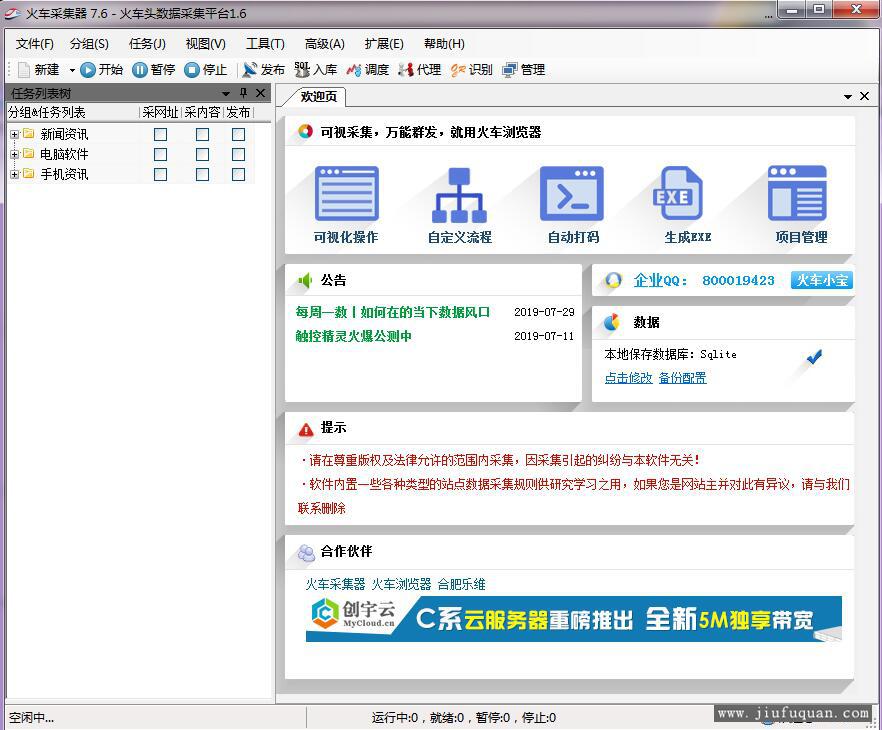Pin the 任务列表树 panel
882x730 pixels.
coord(244,93)
